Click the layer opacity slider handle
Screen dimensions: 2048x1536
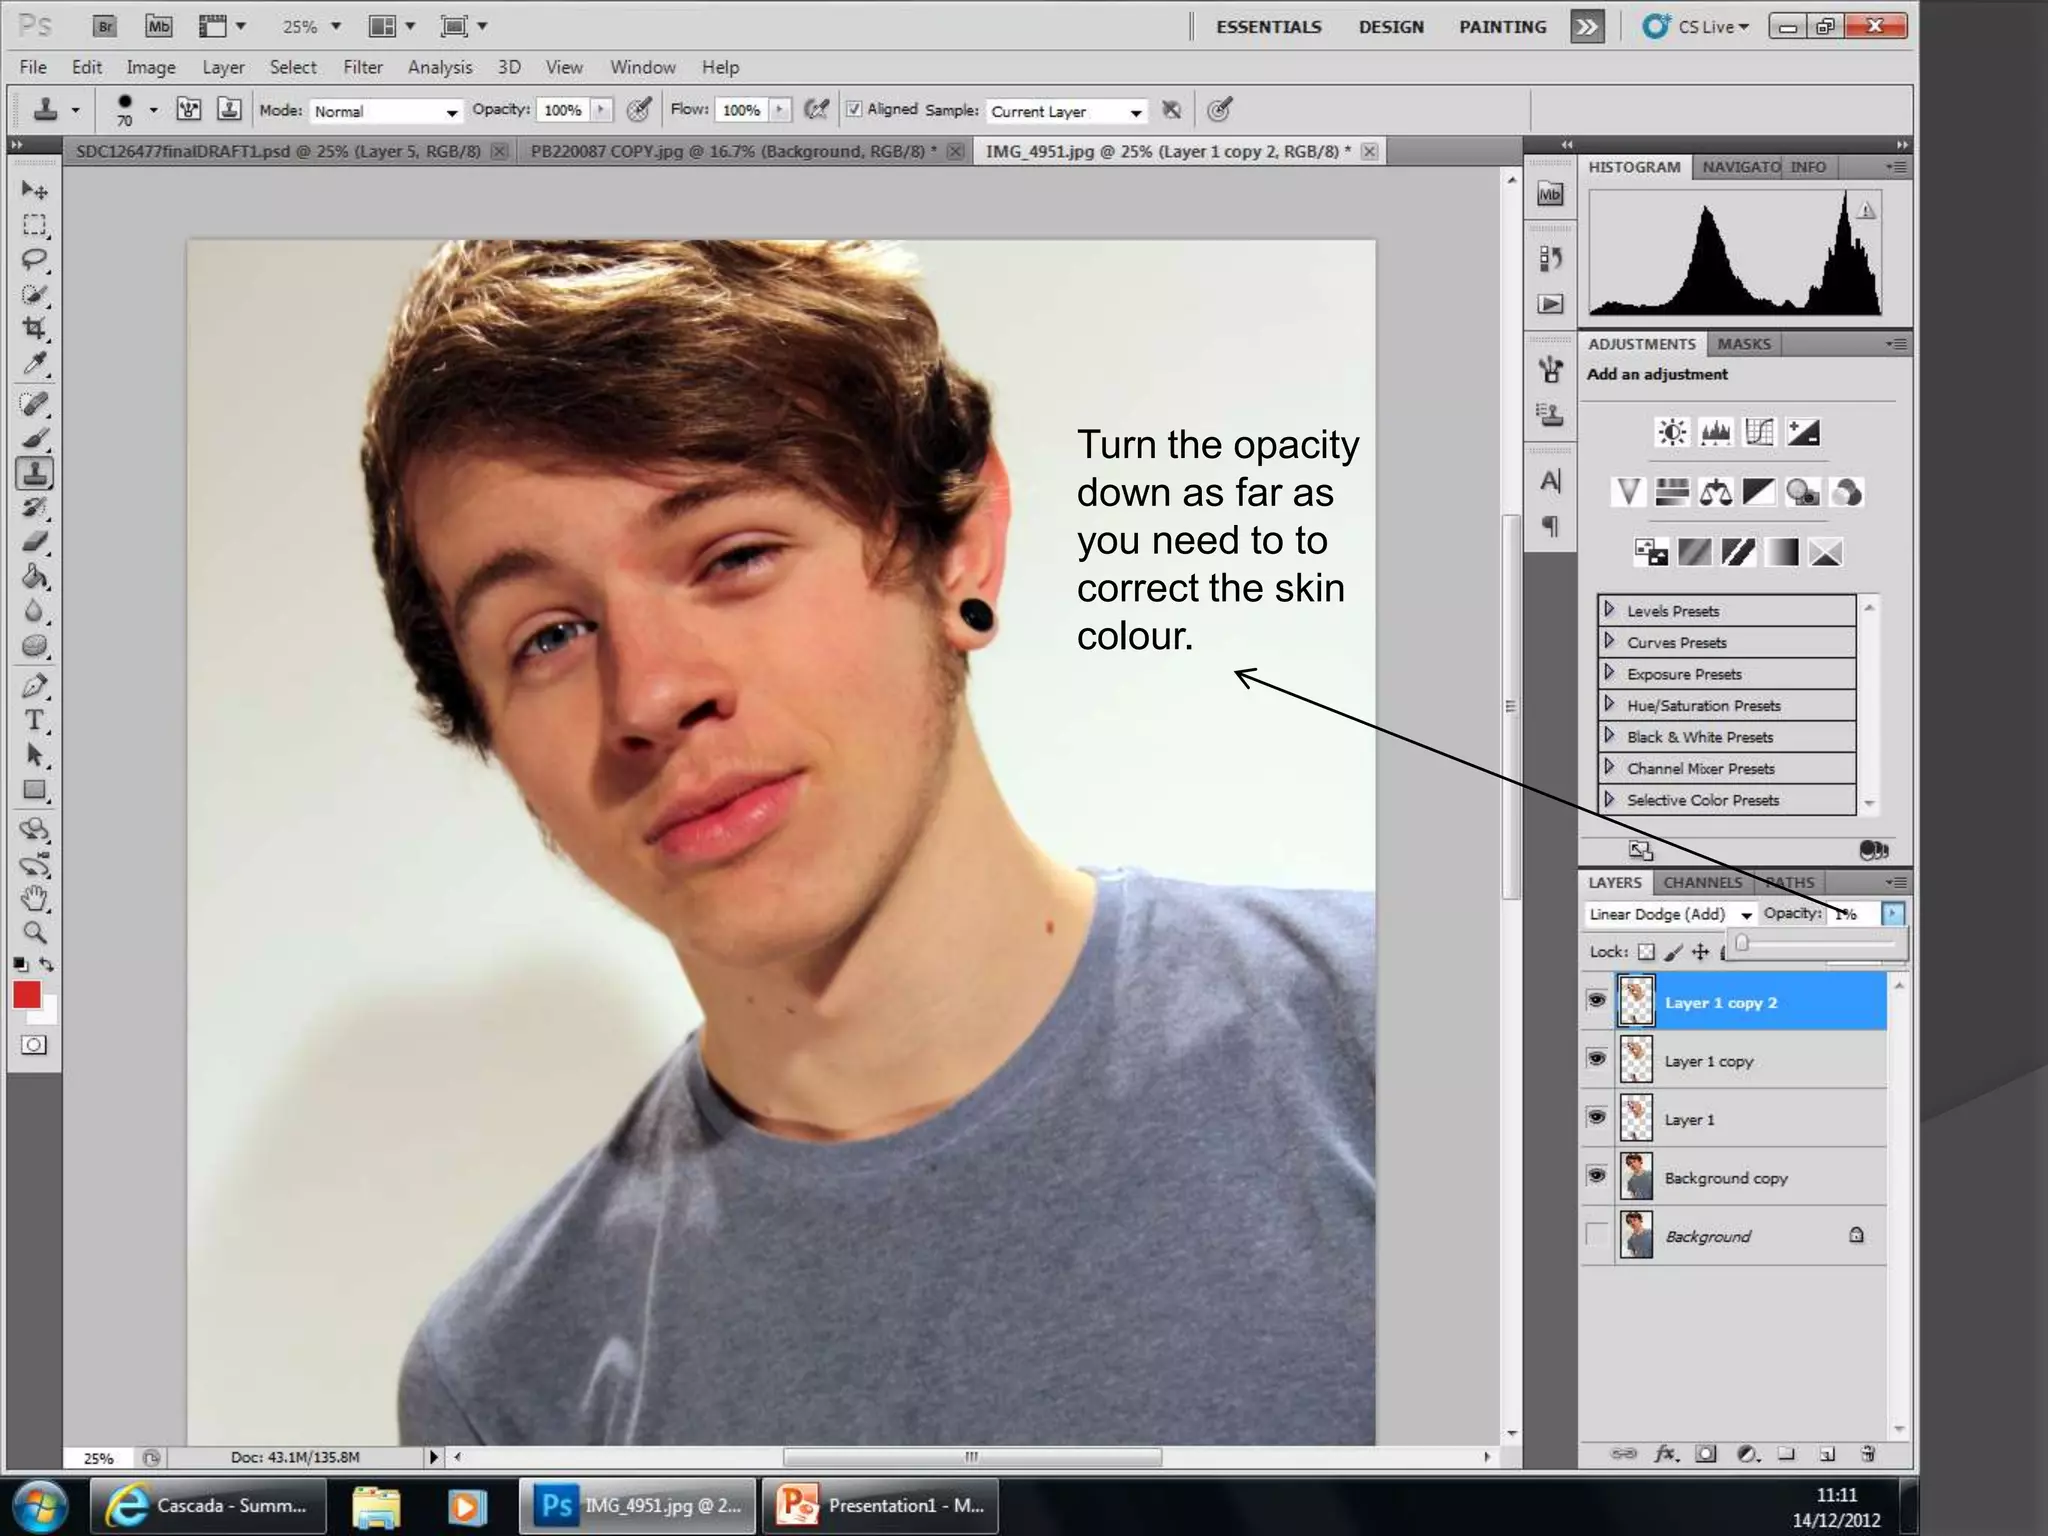click(x=1741, y=943)
